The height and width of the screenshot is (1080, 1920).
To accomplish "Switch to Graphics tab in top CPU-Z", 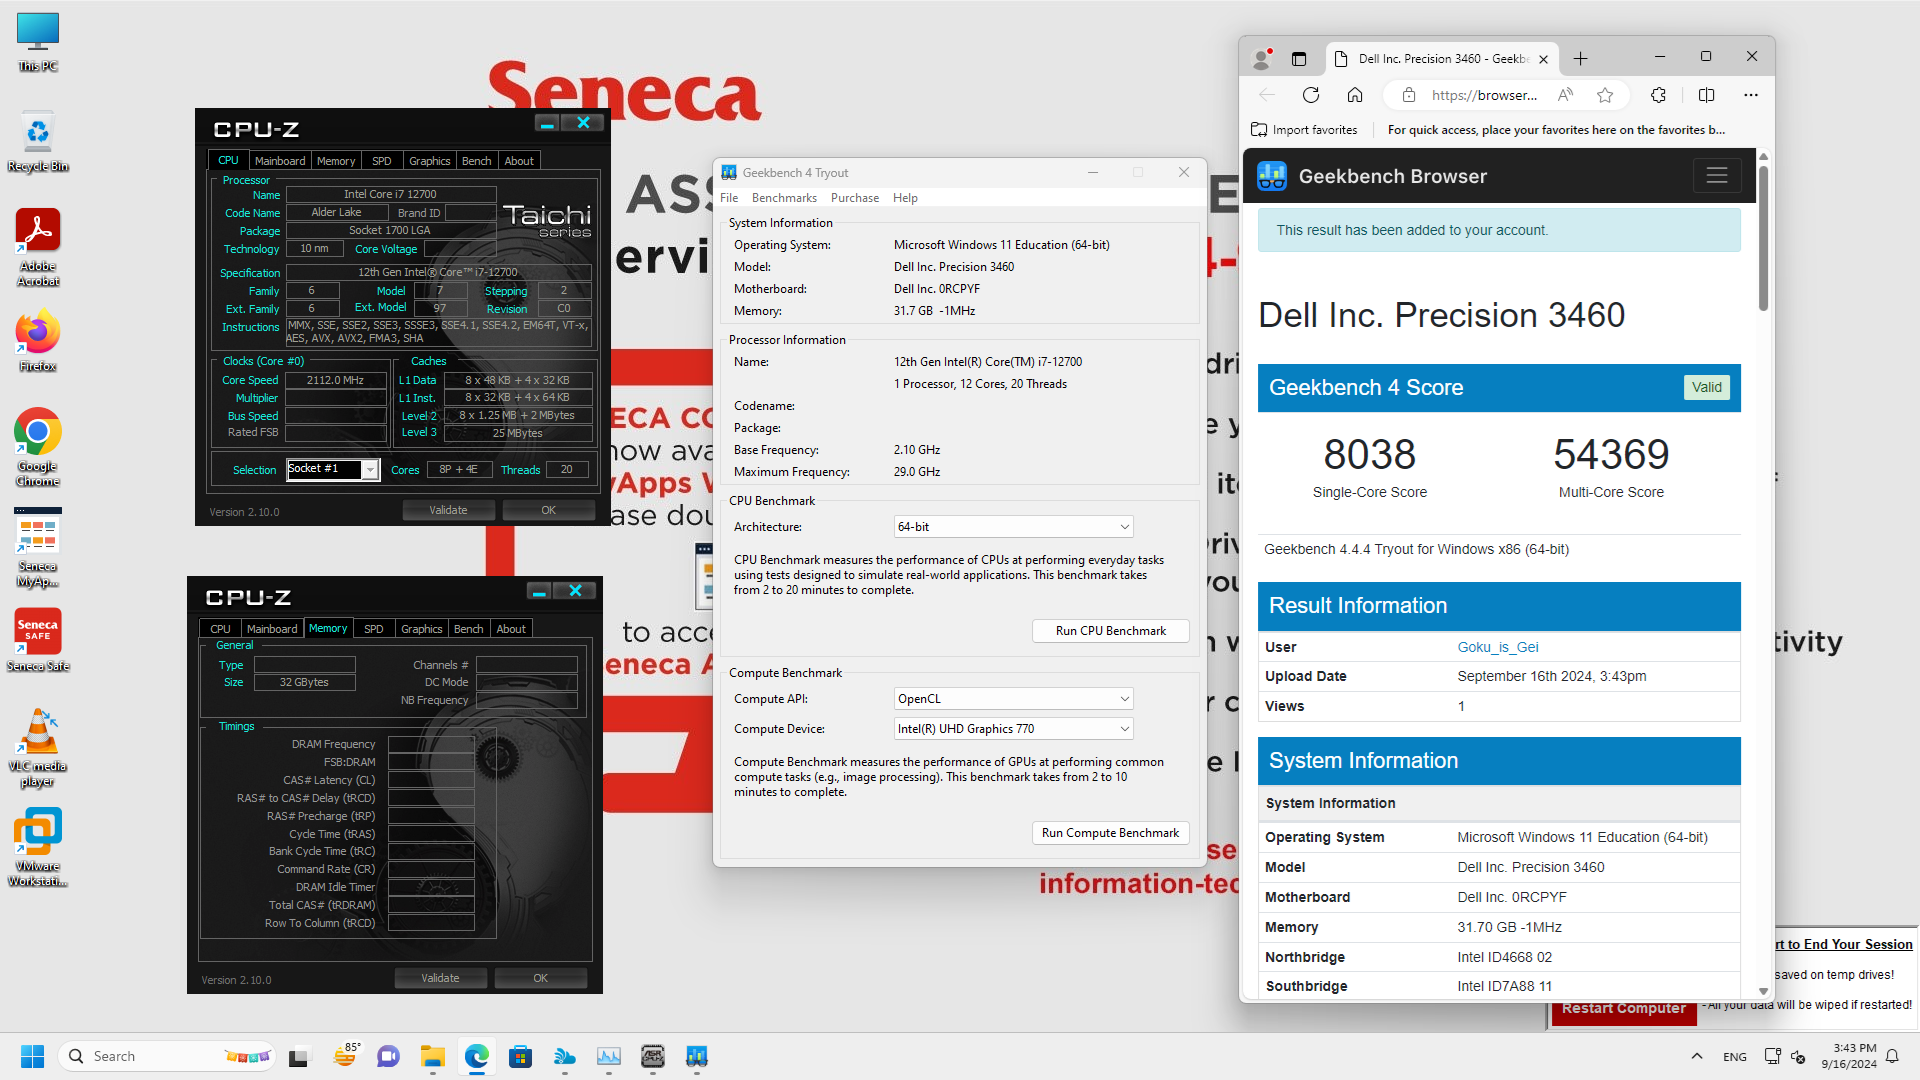I will coord(430,161).
